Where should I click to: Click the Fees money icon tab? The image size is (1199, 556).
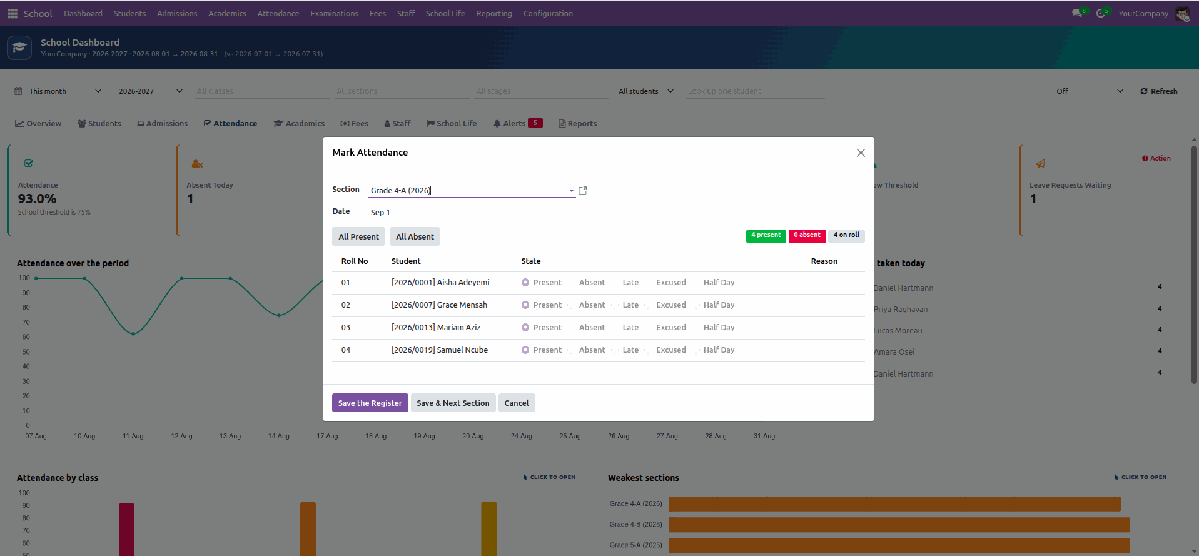(x=345, y=123)
